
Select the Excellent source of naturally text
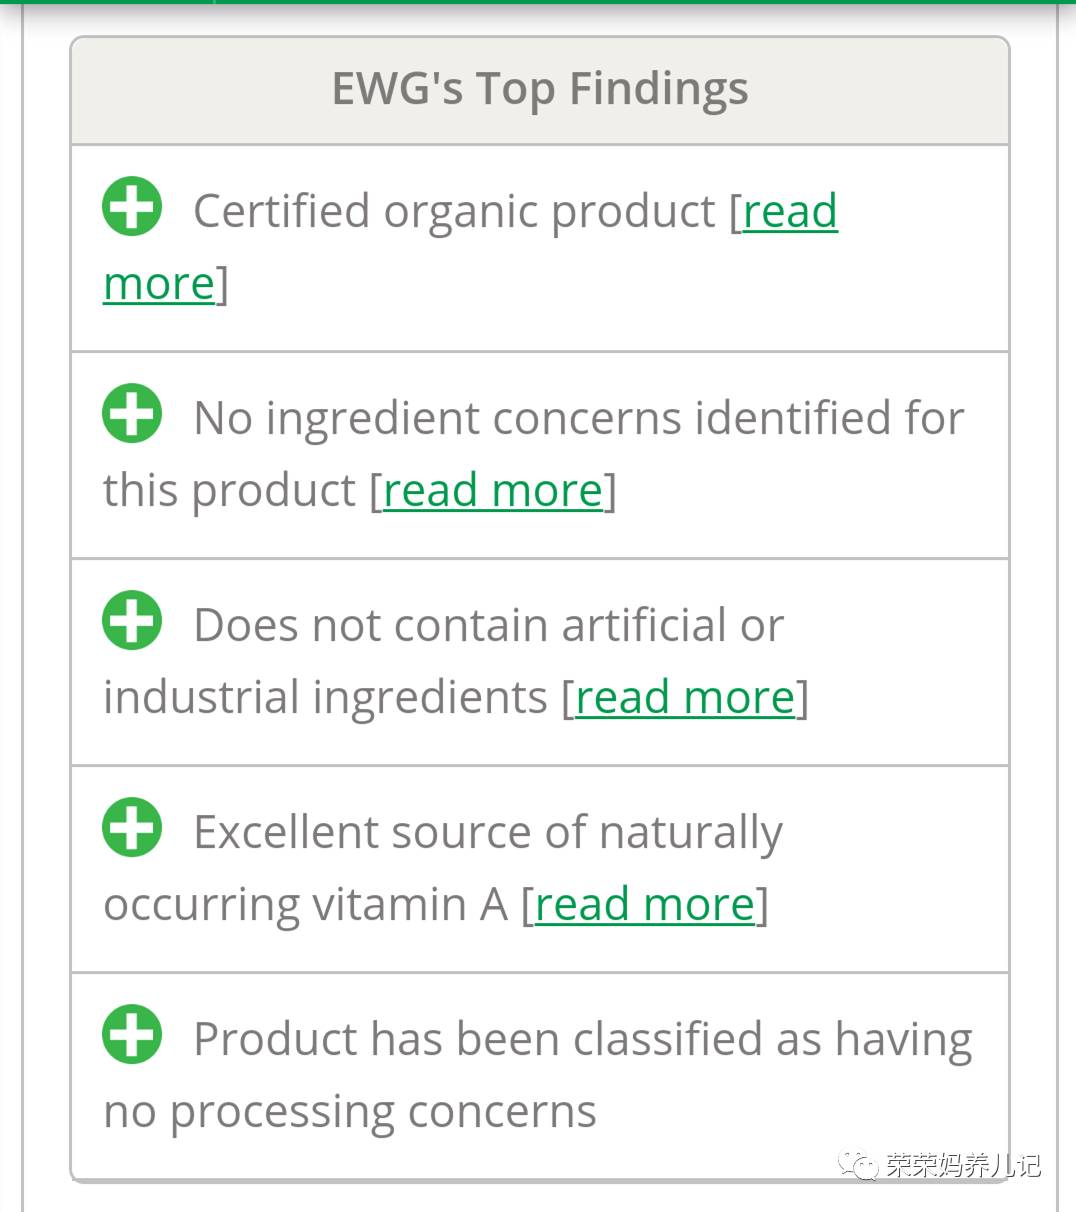487,833
